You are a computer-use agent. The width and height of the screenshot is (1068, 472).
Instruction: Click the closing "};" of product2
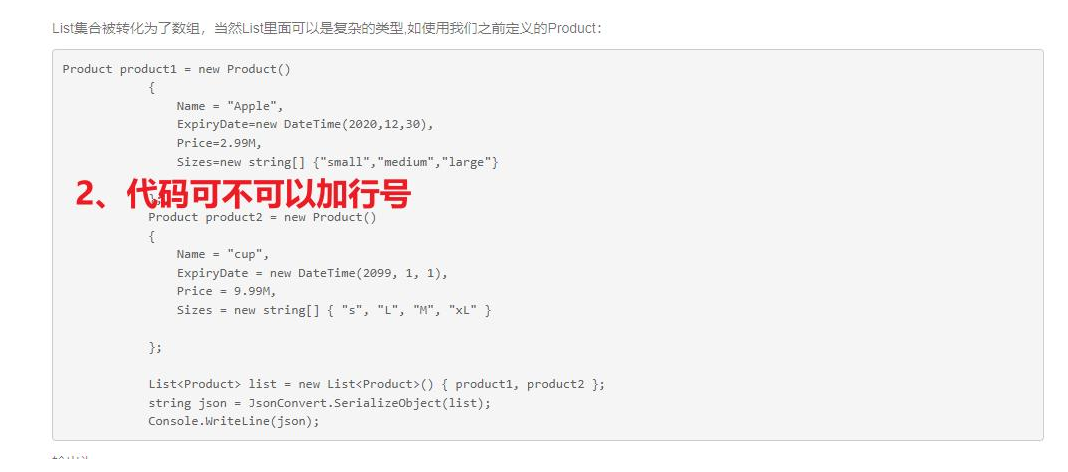(x=155, y=347)
